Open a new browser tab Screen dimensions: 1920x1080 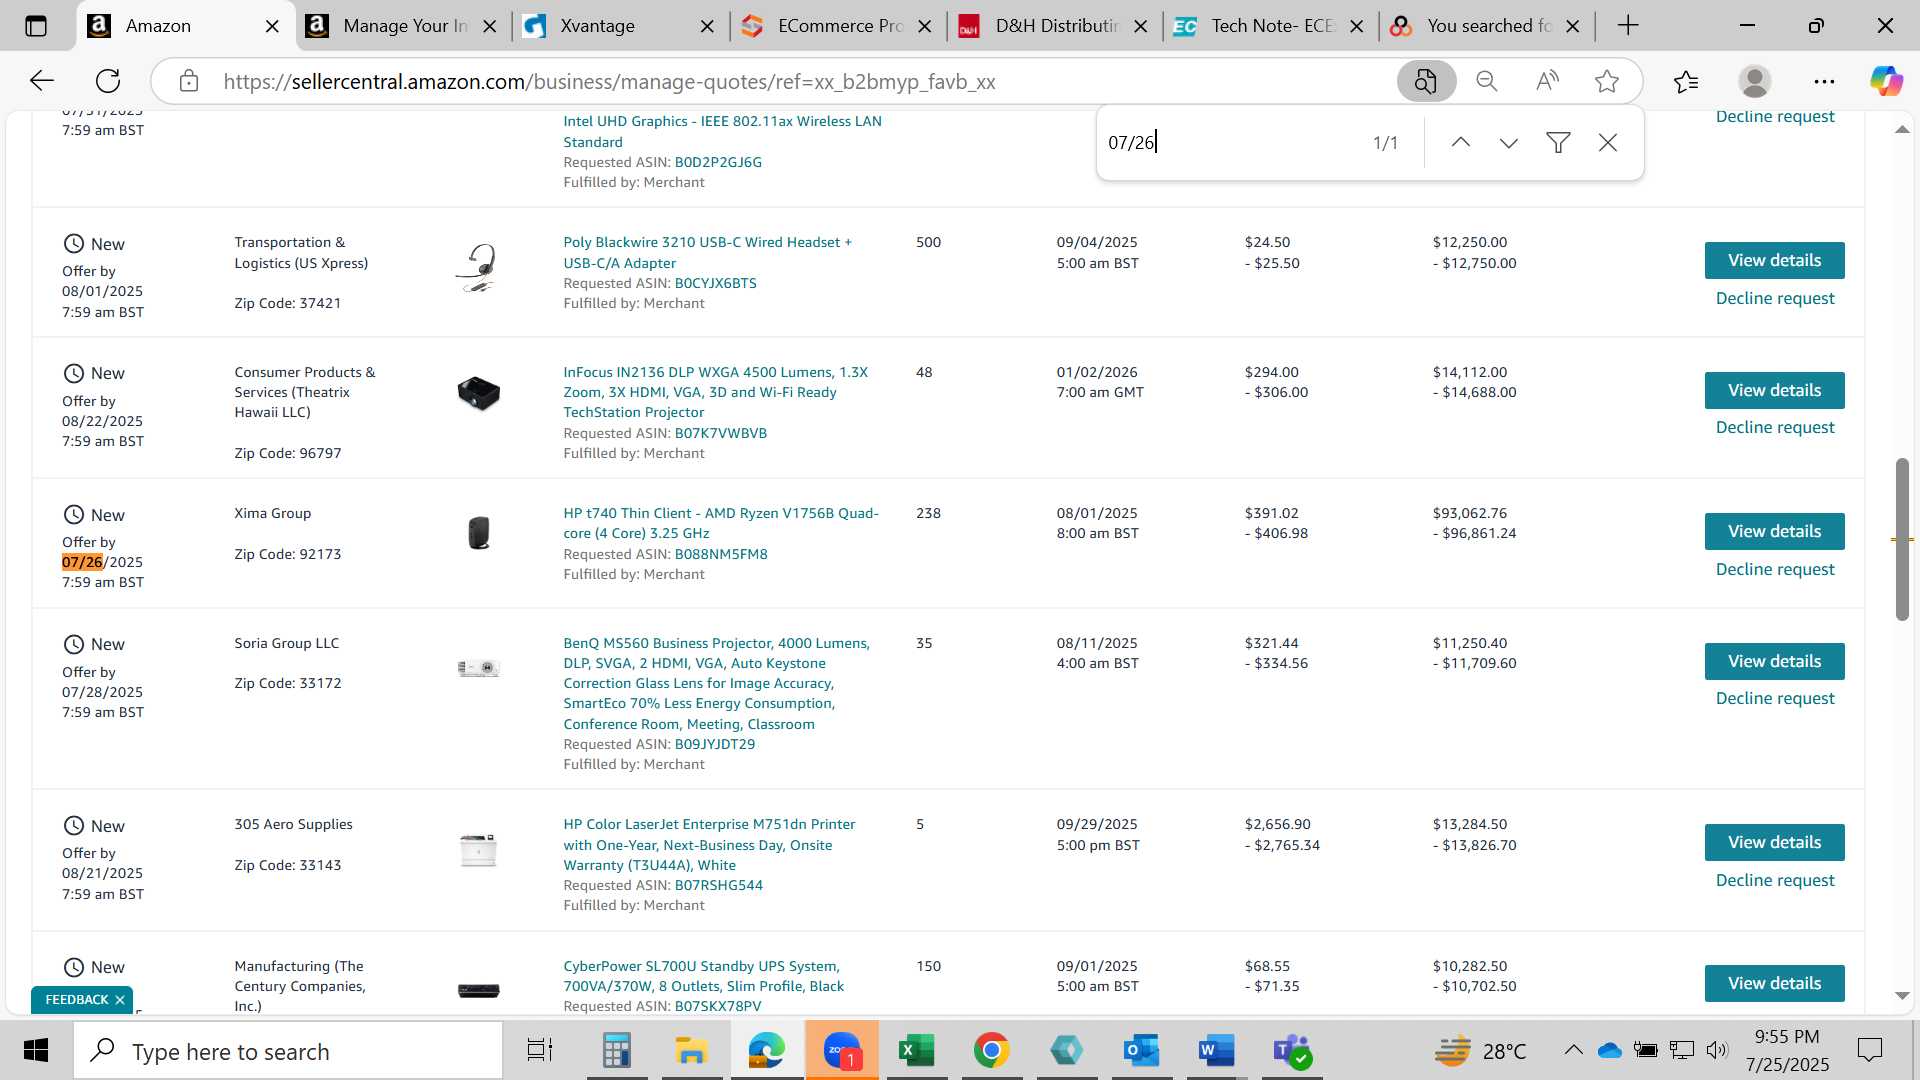click(x=1628, y=26)
